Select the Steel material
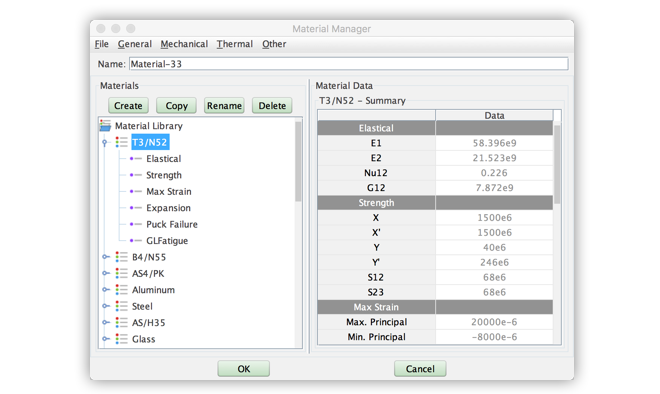Image resolution: width=660 pixels, height=394 pixels. (142, 306)
